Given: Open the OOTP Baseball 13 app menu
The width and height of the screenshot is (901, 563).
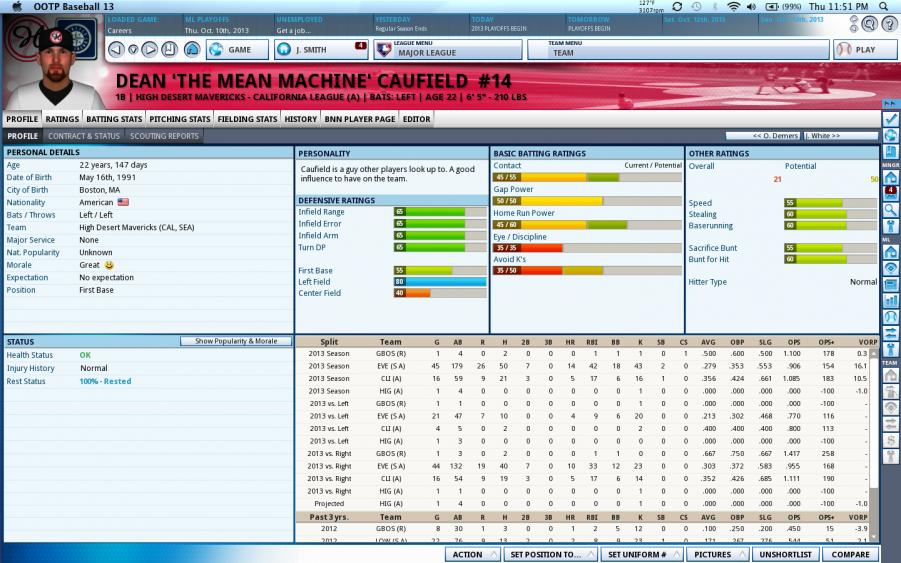Looking at the screenshot, I should [x=74, y=6].
